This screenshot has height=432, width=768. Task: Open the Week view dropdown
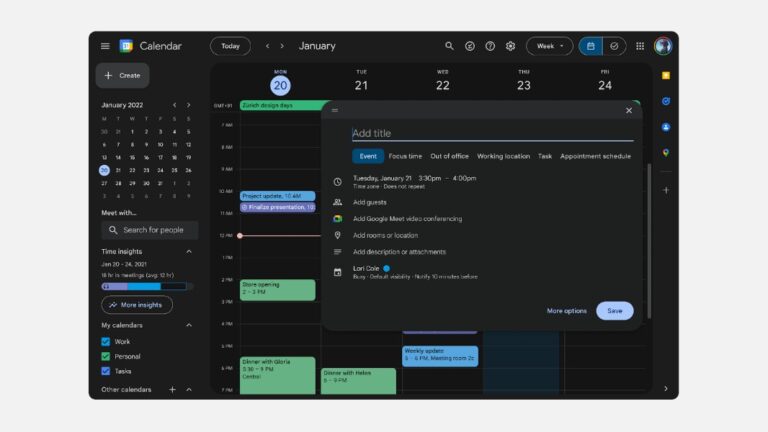tap(549, 46)
